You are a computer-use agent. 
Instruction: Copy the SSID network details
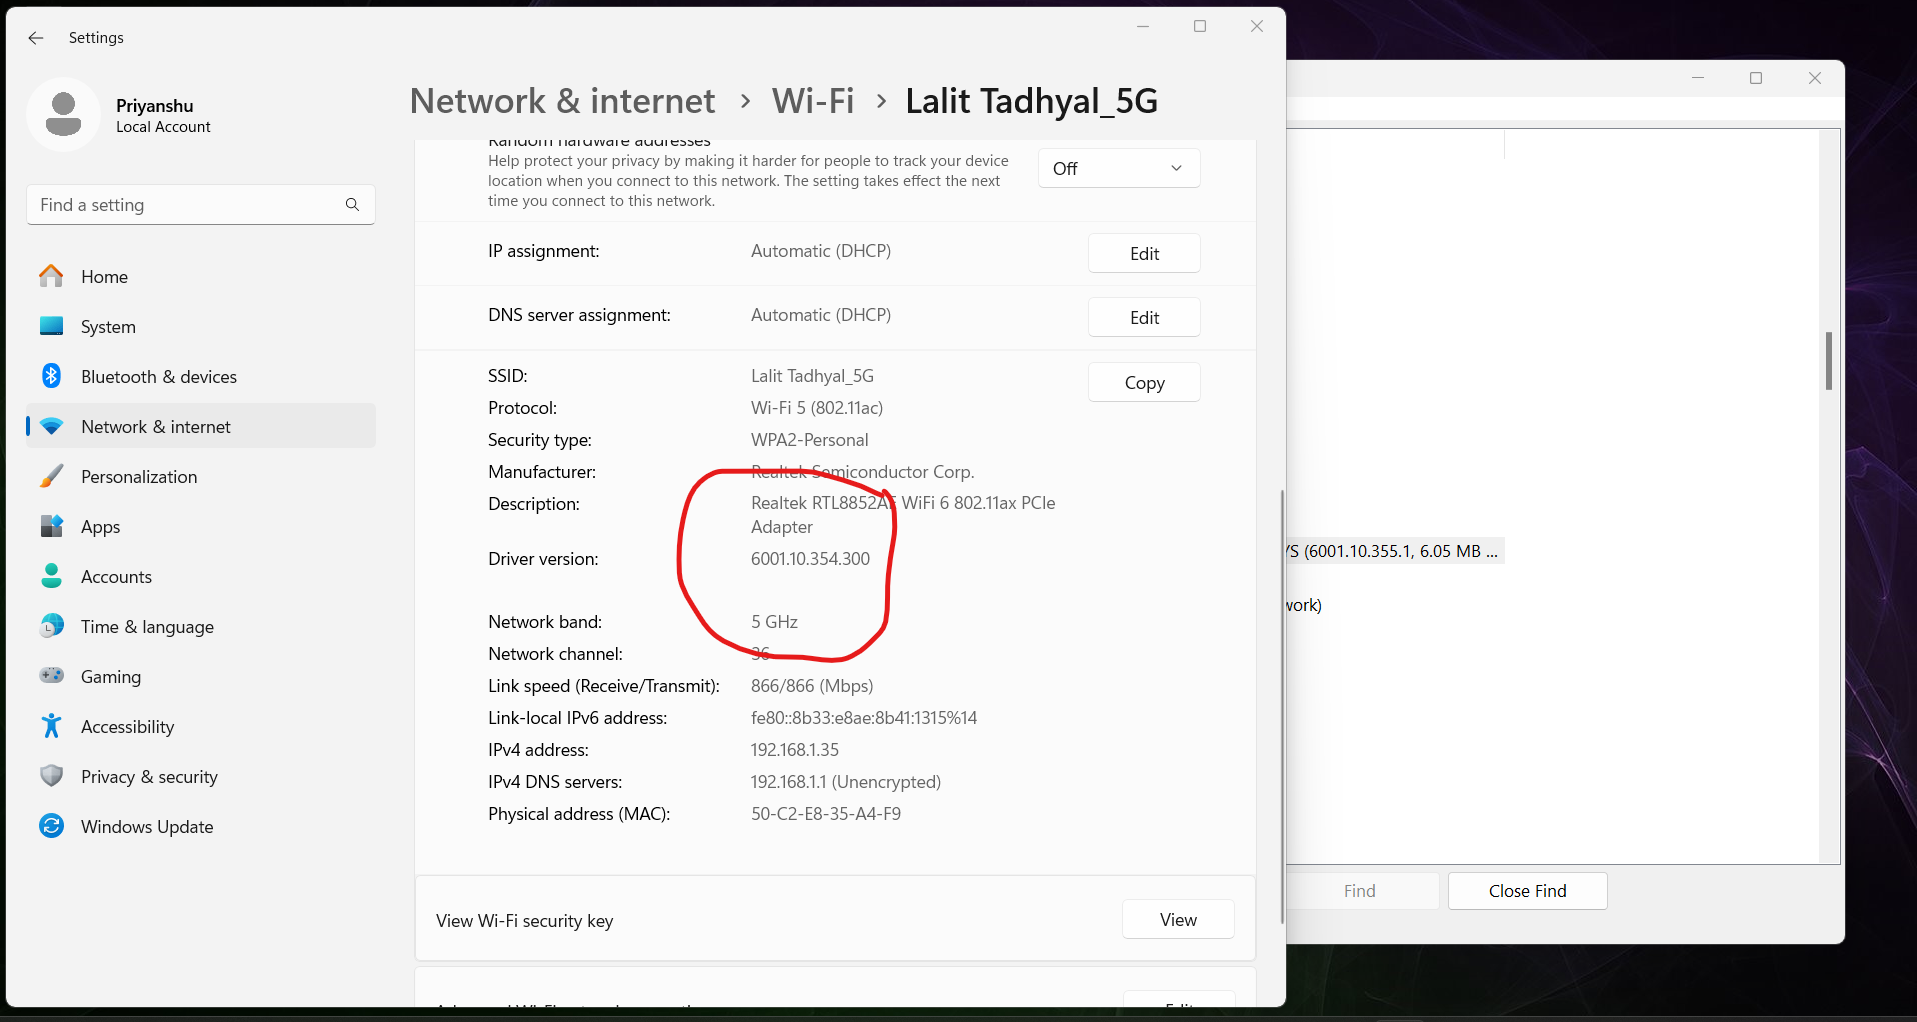[1143, 382]
